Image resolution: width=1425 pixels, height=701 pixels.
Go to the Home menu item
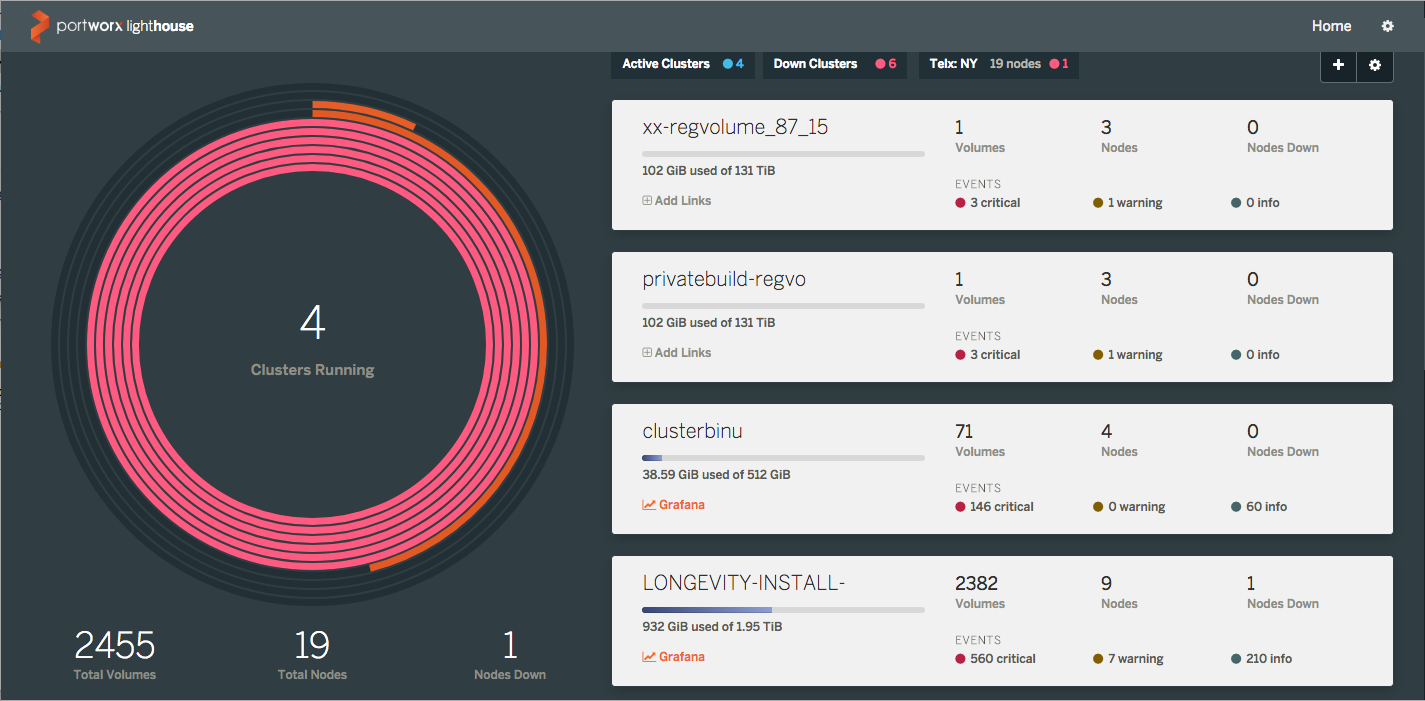coord(1331,26)
